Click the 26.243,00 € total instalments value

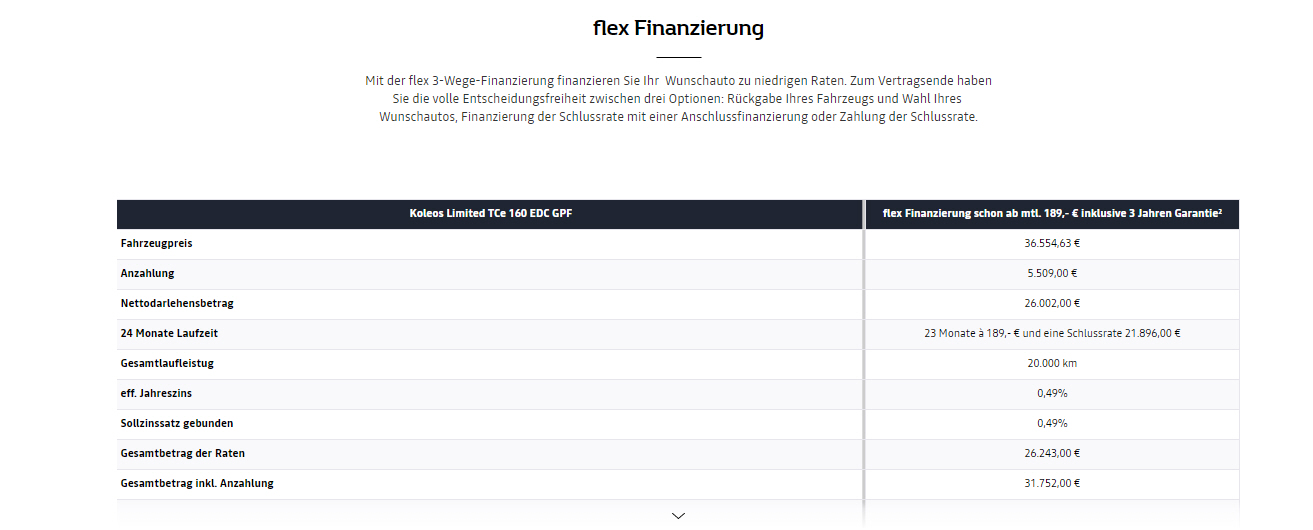pos(1052,453)
